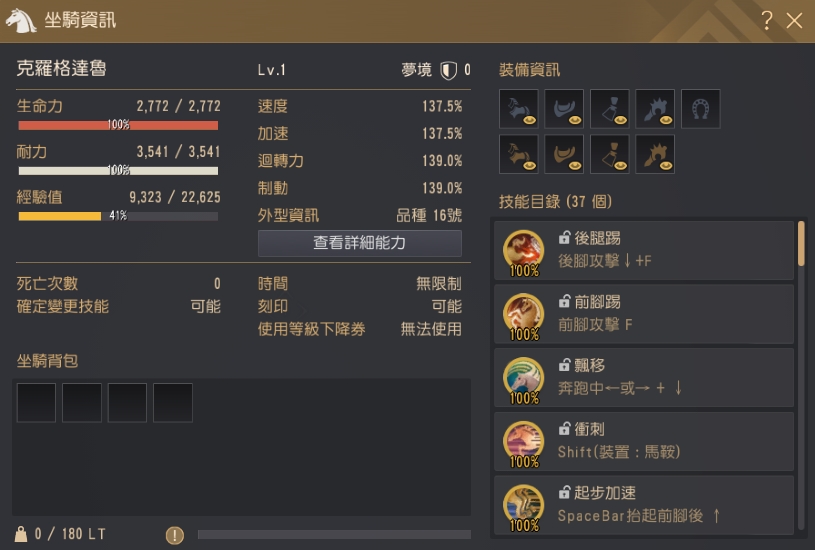Click the 經驗值 progress bar
Viewport: 815px width, 550px height.
tap(118, 216)
